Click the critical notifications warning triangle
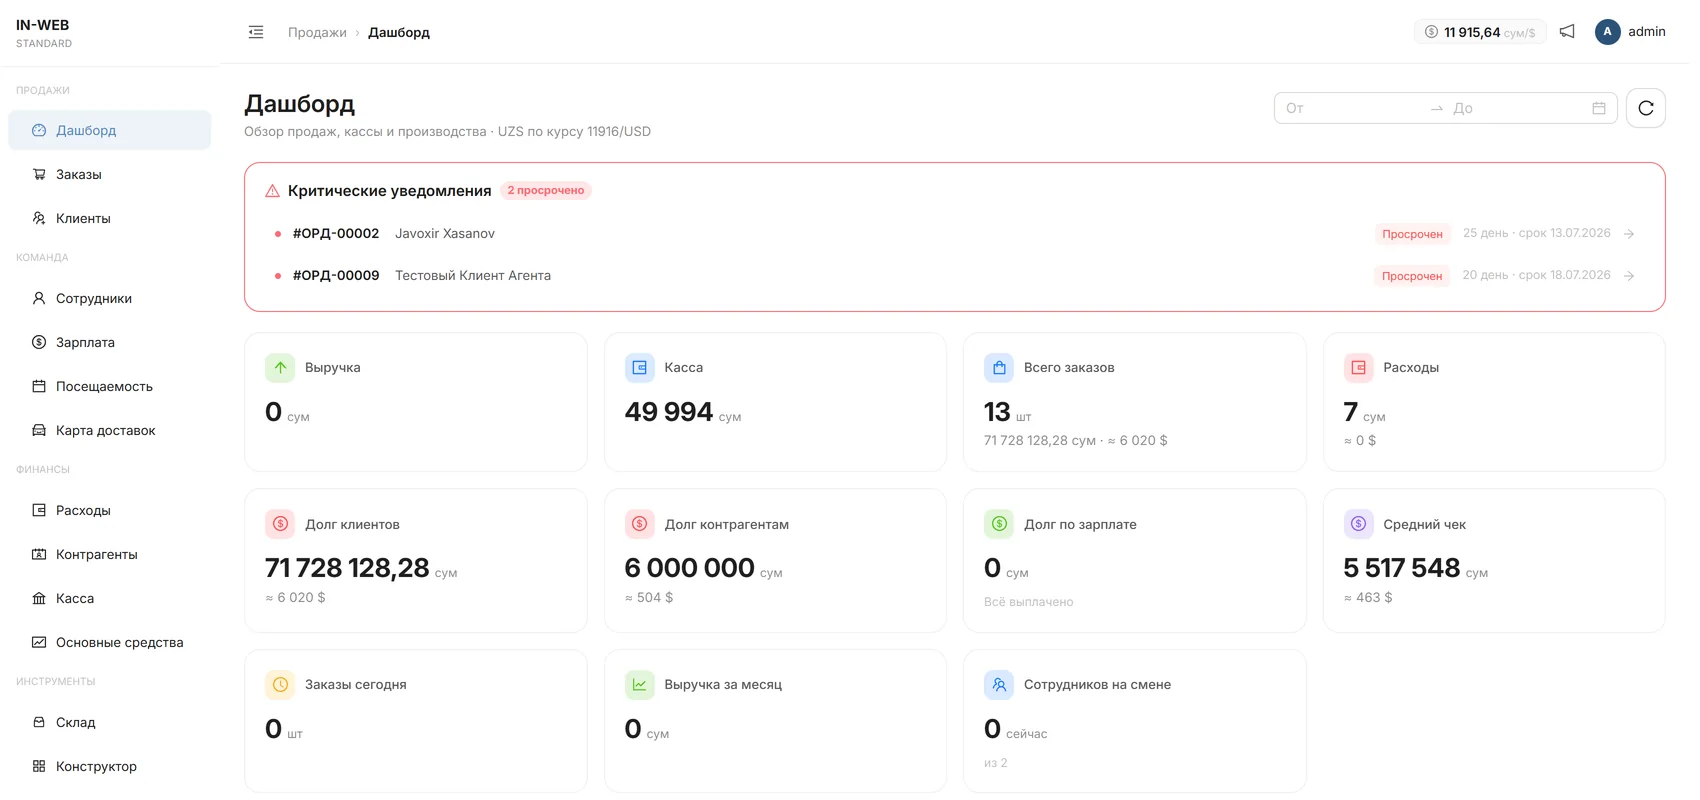The image size is (1700, 800). pos(272,191)
